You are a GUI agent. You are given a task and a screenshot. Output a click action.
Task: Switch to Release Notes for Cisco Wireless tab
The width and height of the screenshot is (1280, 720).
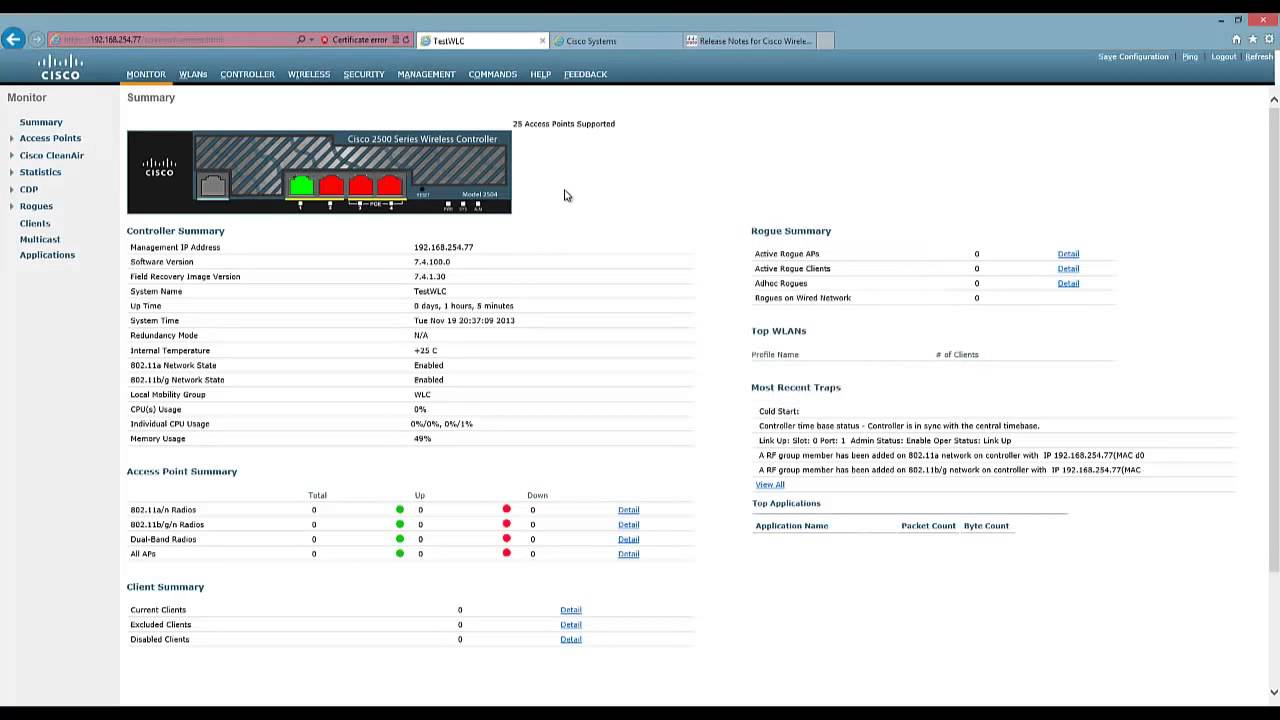tap(750, 41)
